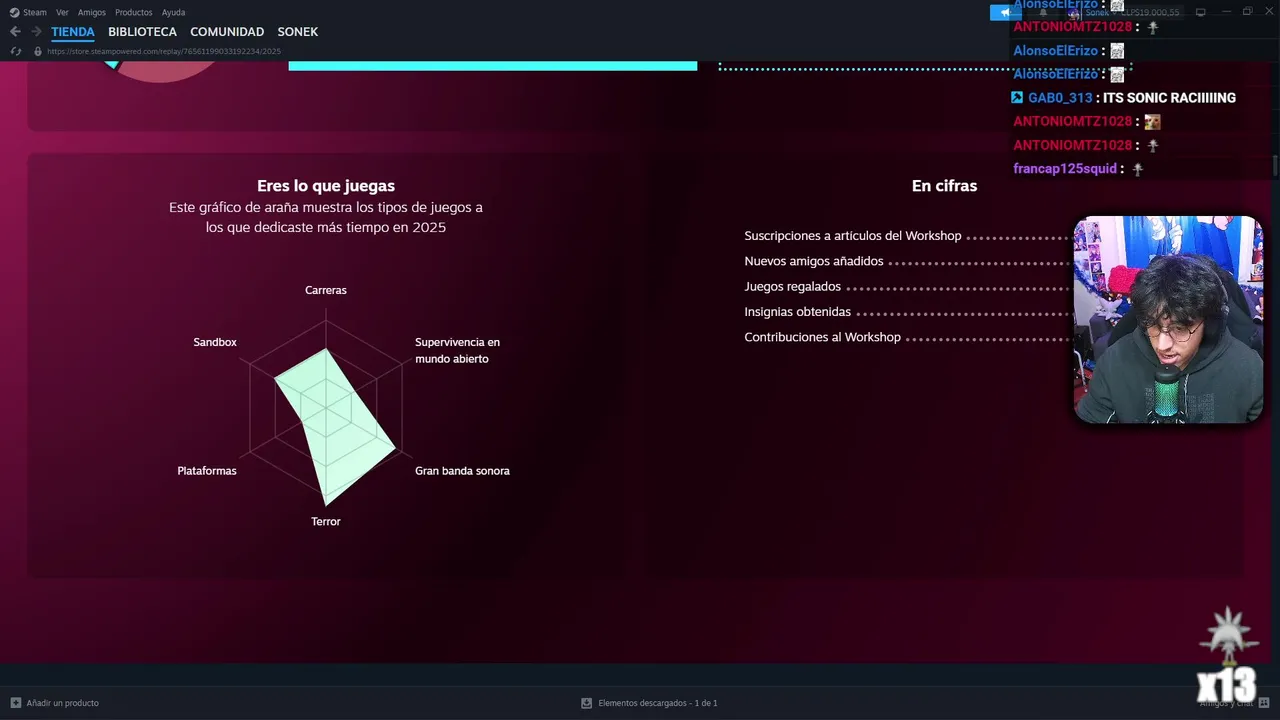Click the GAB0_313 chat username

pos(1060,98)
